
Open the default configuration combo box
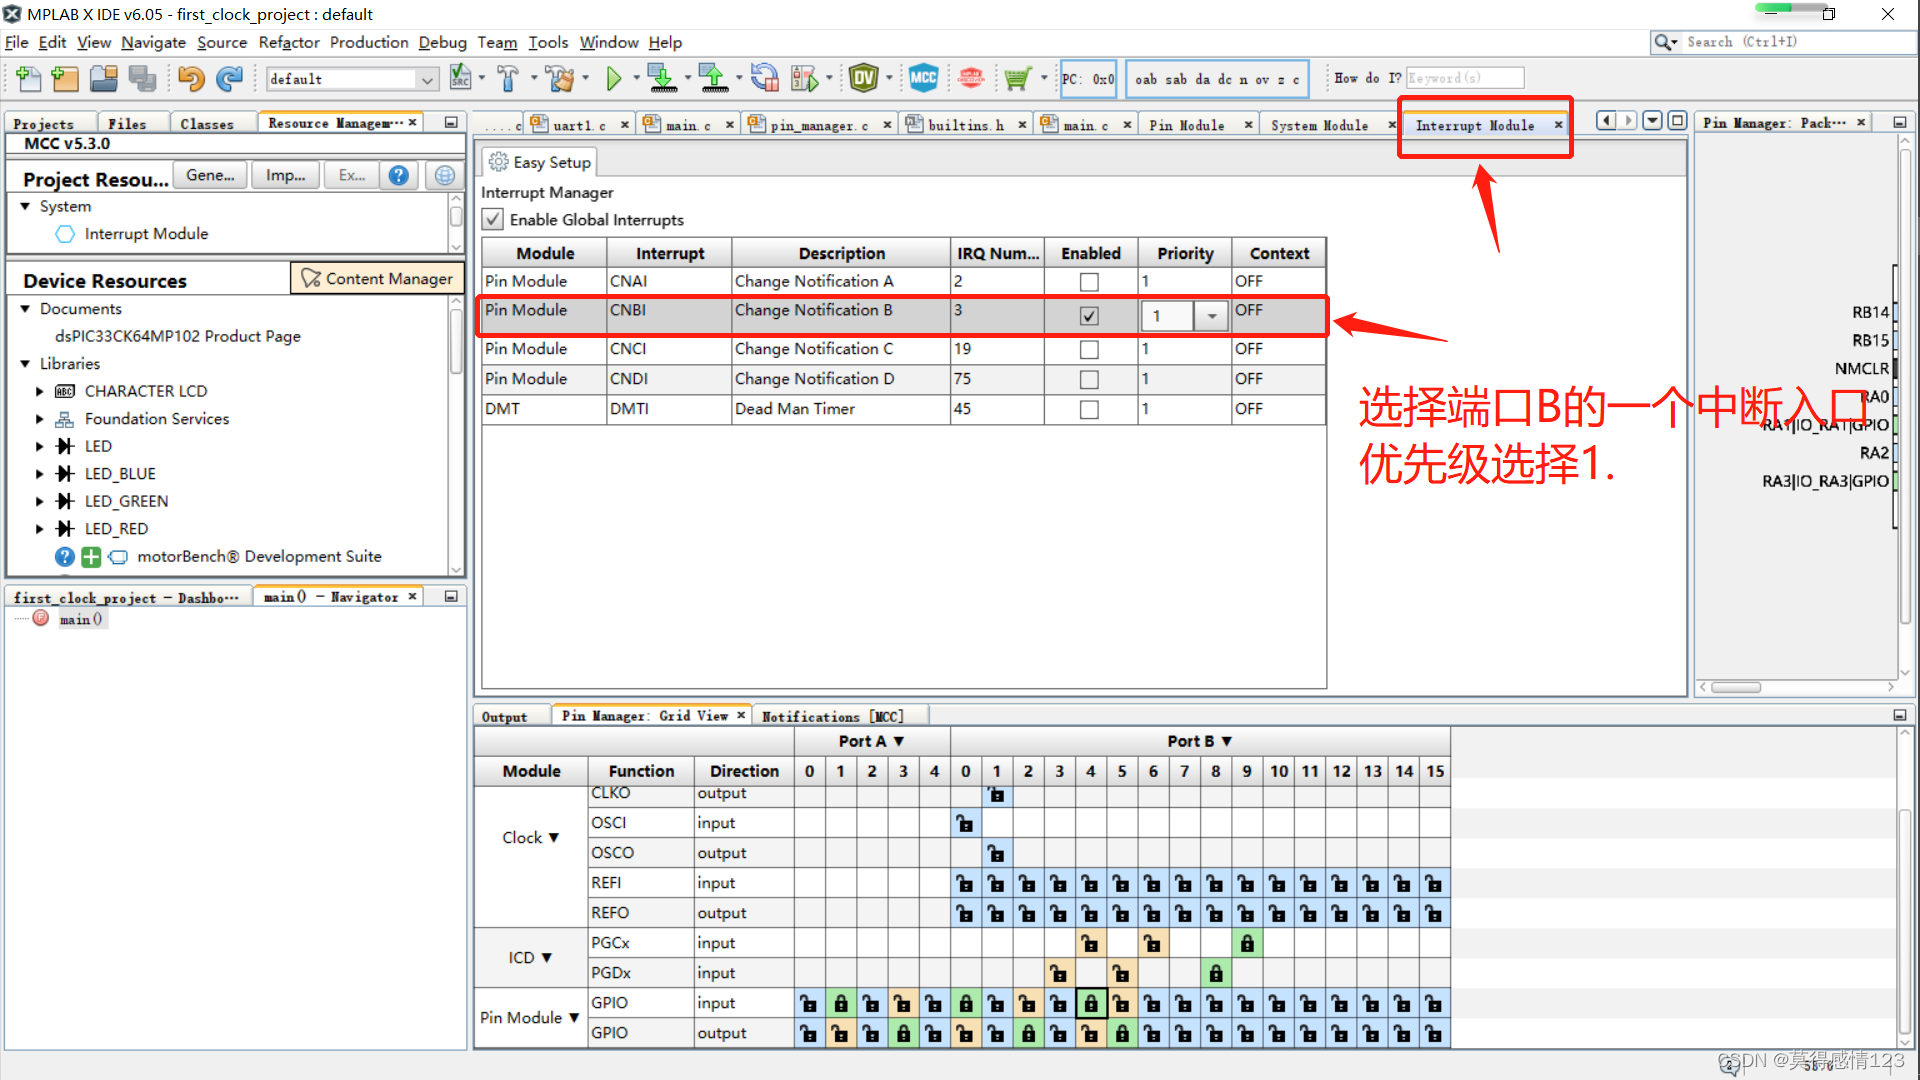click(x=352, y=79)
